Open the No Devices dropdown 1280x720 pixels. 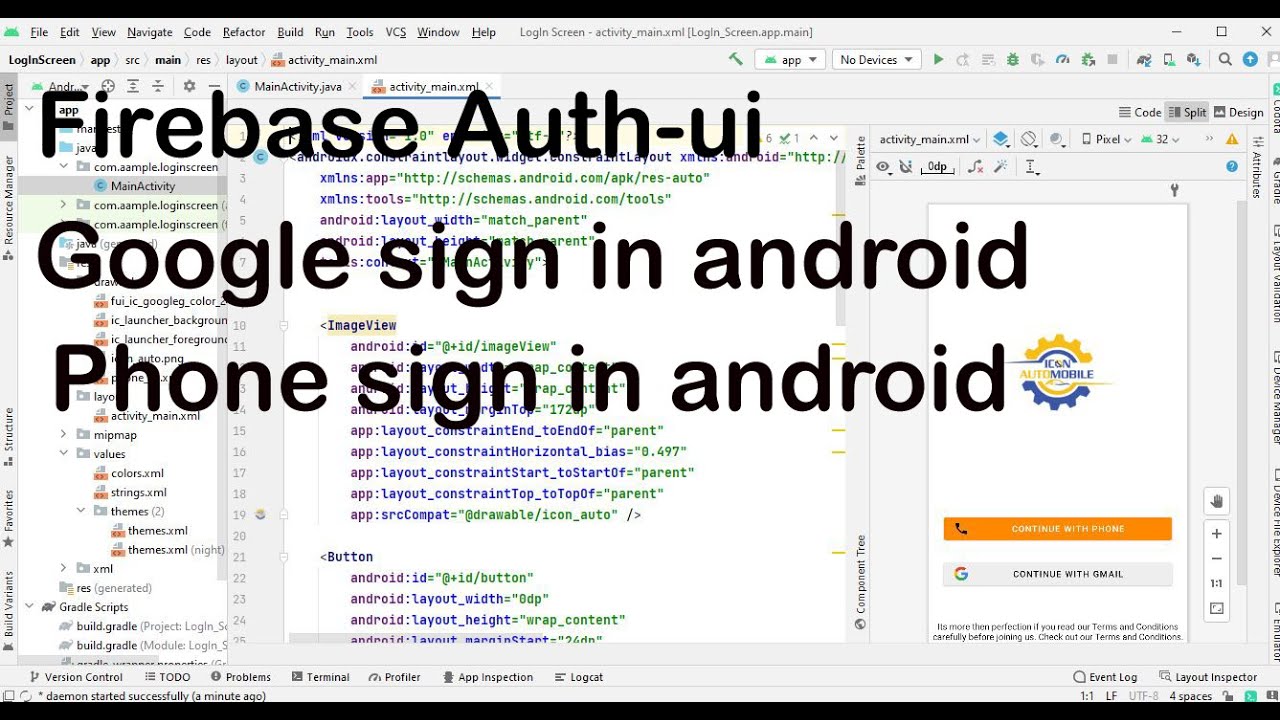877,59
